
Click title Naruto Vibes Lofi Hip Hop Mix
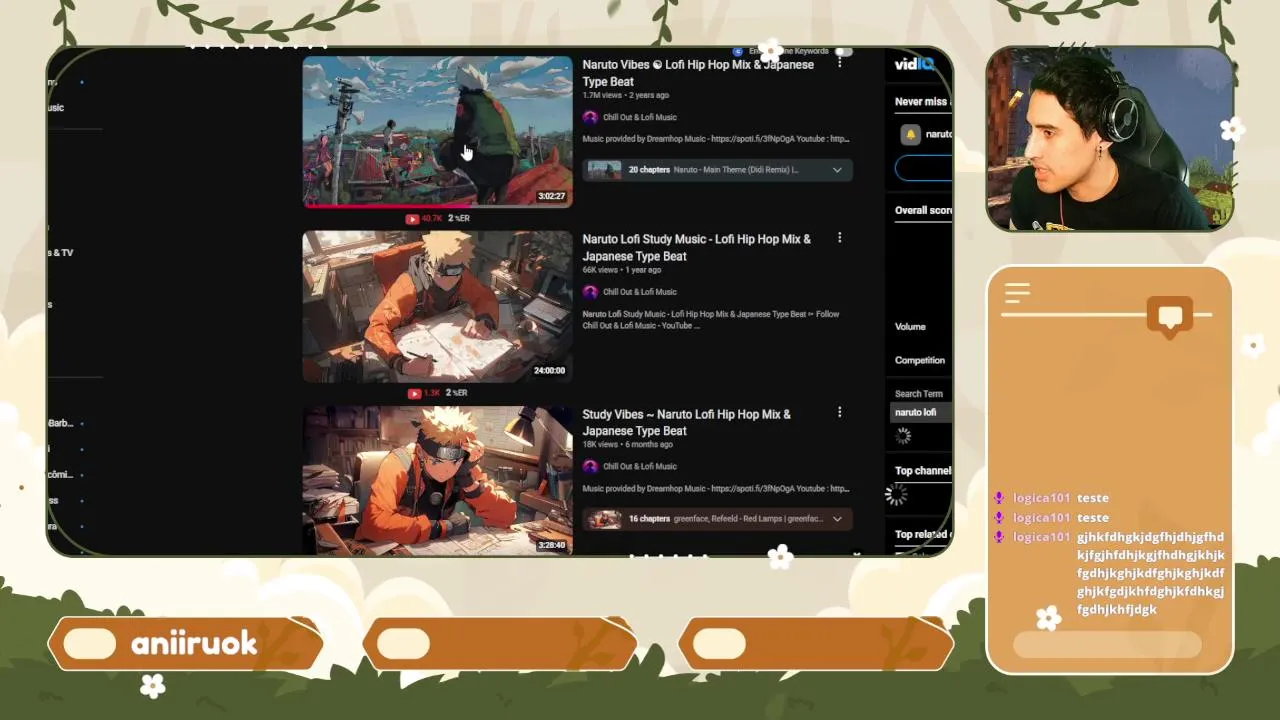click(x=698, y=73)
